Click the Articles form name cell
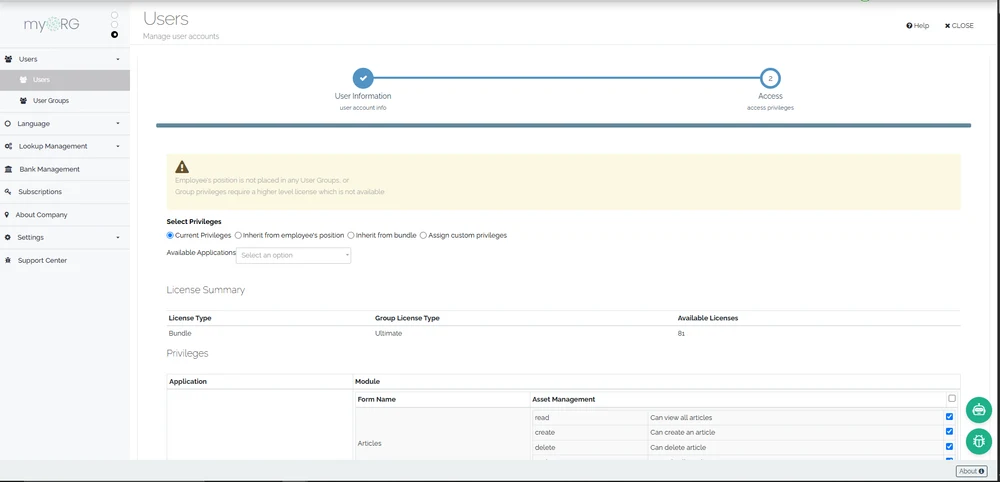This screenshot has height=482, width=1000. point(370,443)
